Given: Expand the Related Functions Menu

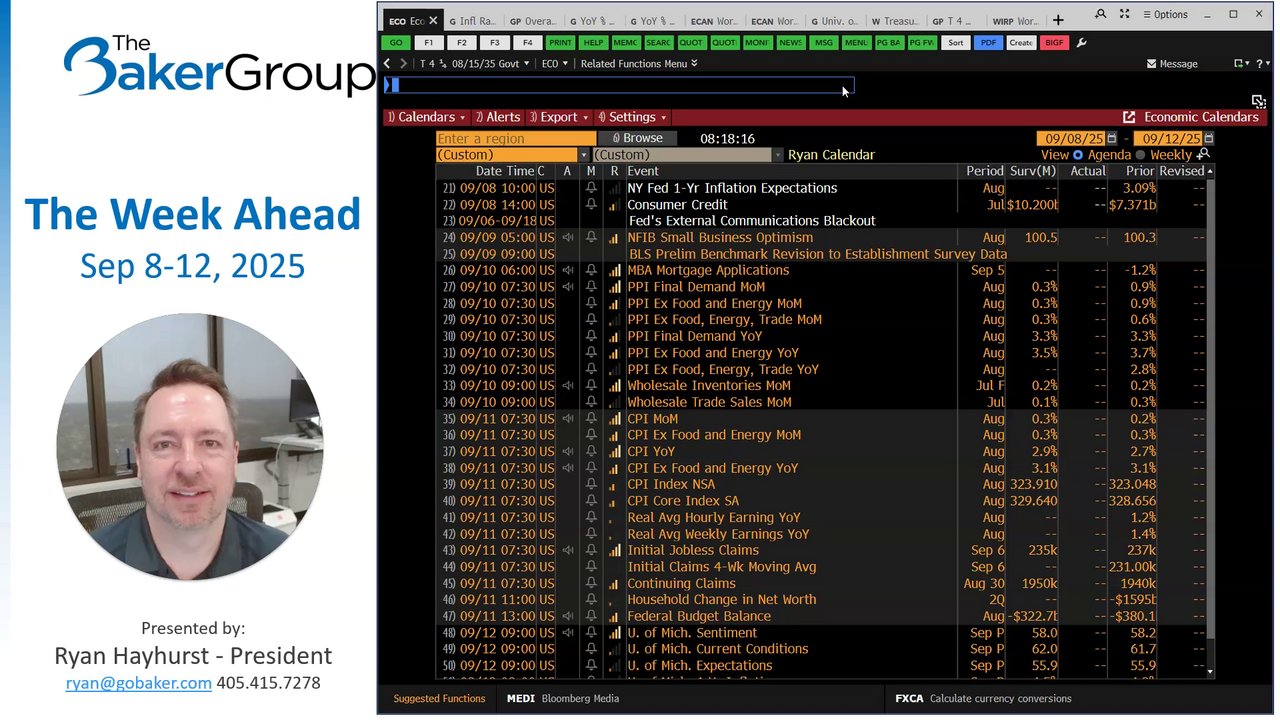Looking at the screenshot, I should (x=639, y=64).
